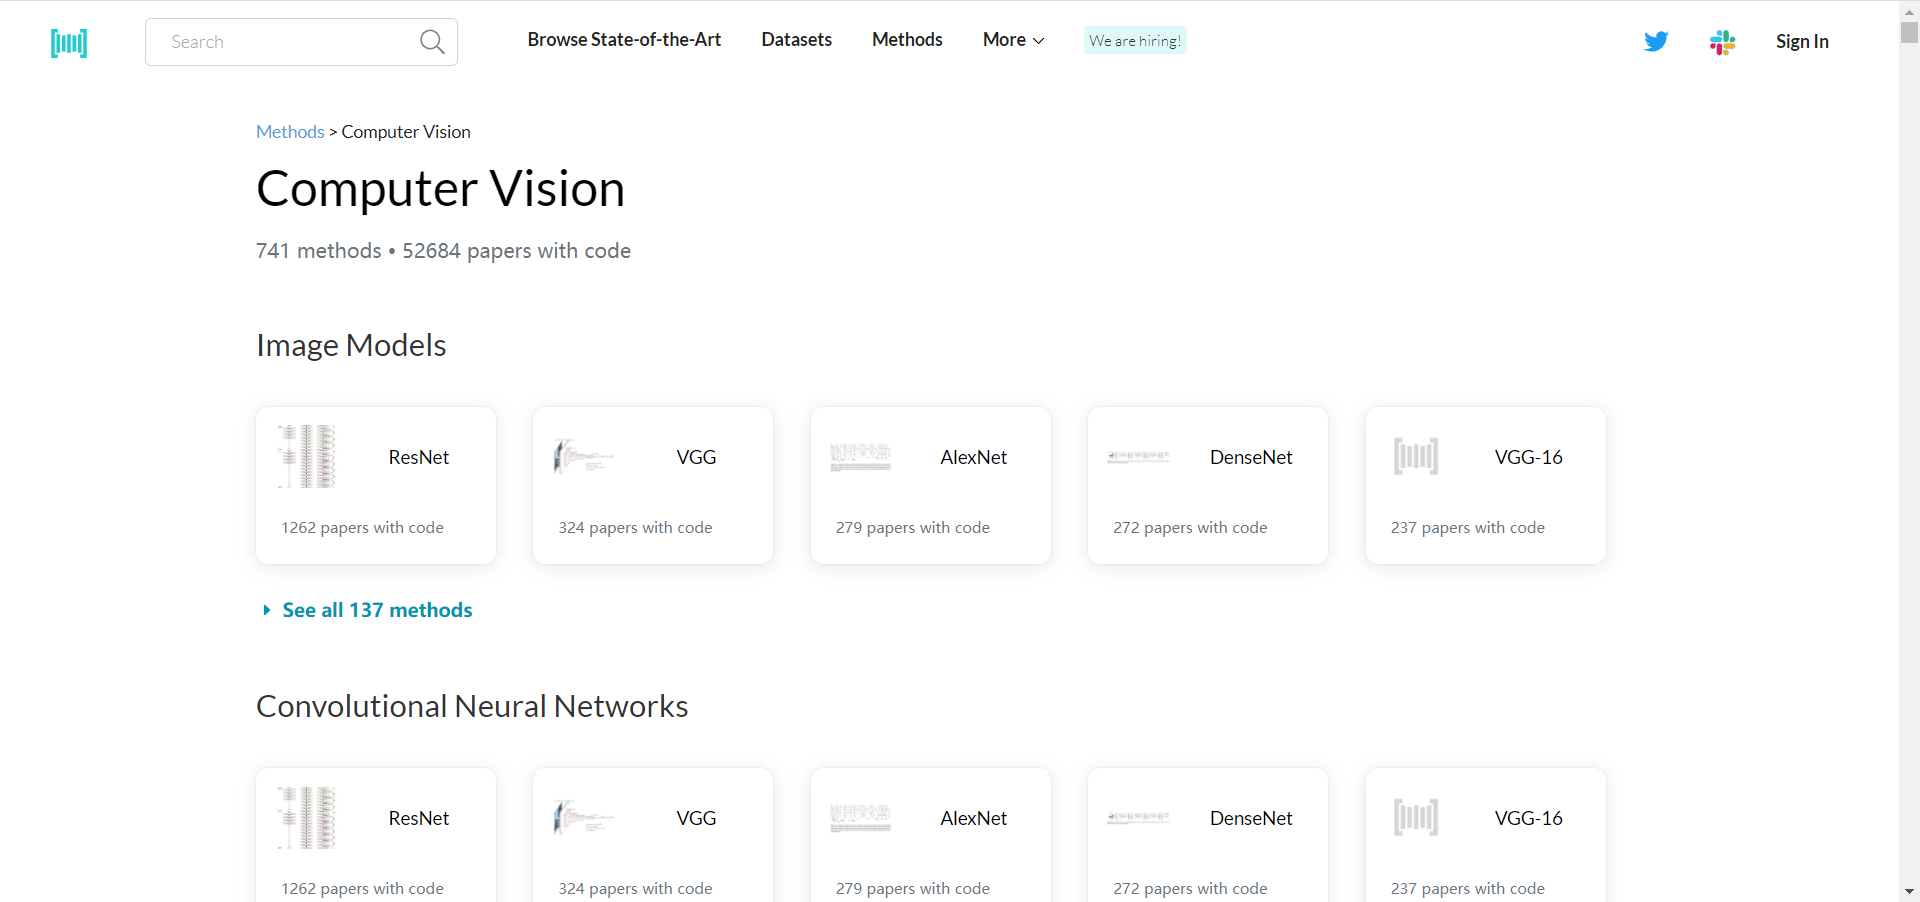Open Browse State-of-the-Art
This screenshot has width=1920, height=902.
(x=624, y=40)
